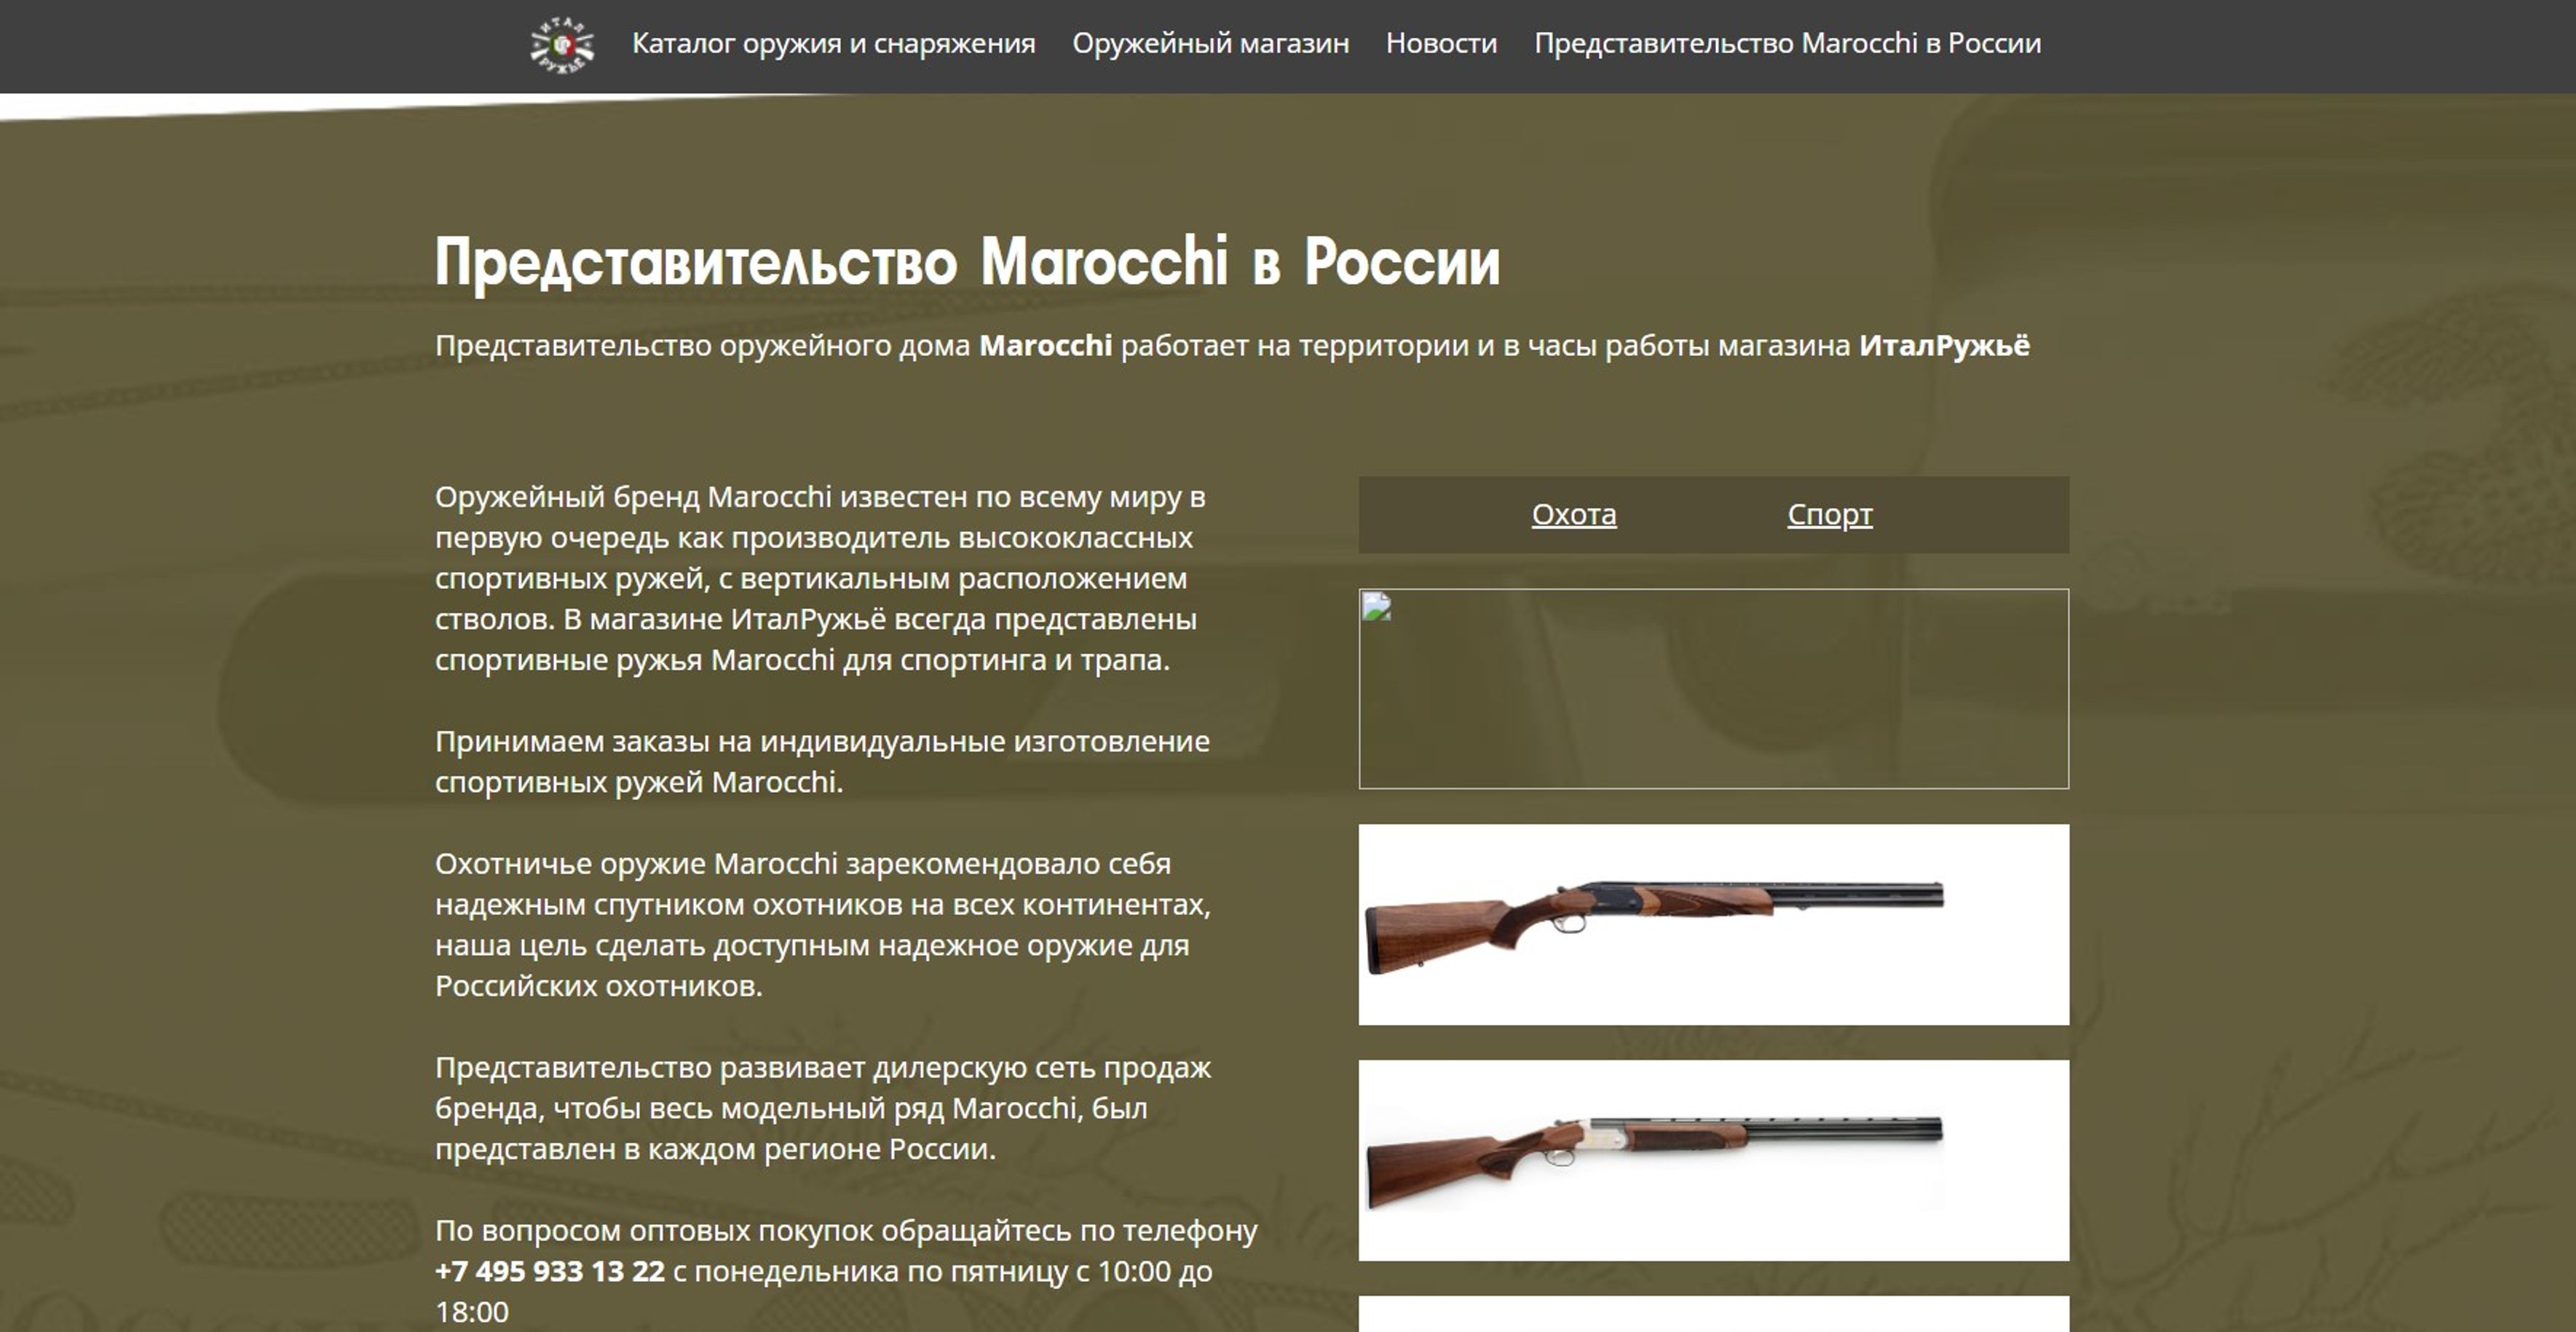Open the Новости page
Image resolution: width=2576 pixels, height=1332 pixels.
[x=1441, y=43]
